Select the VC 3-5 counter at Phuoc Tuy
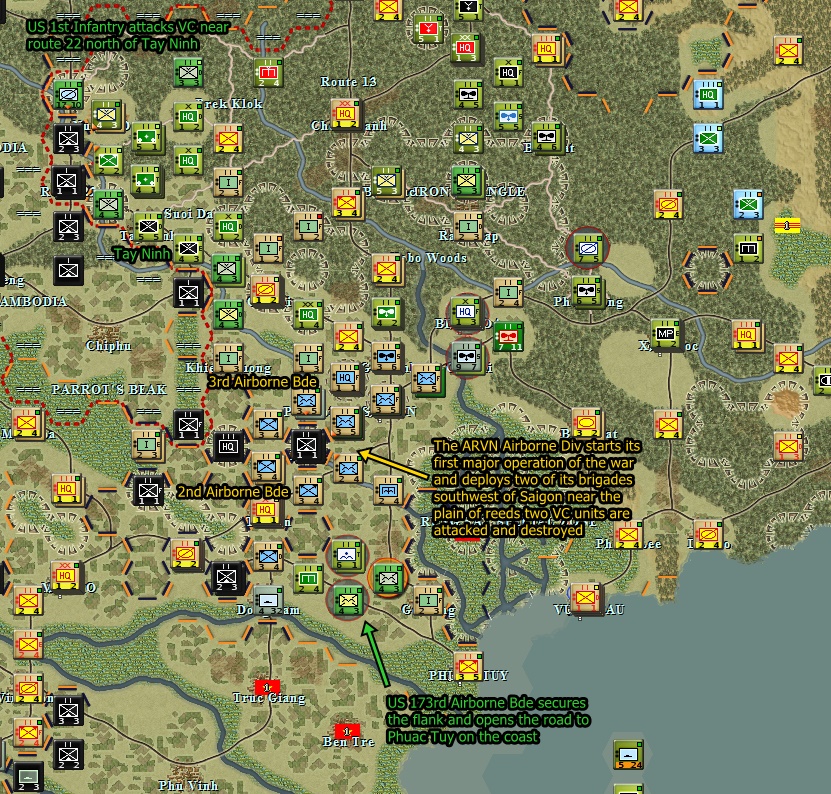Image resolution: width=831 pixels, height=794 pixels. [467, 666]
